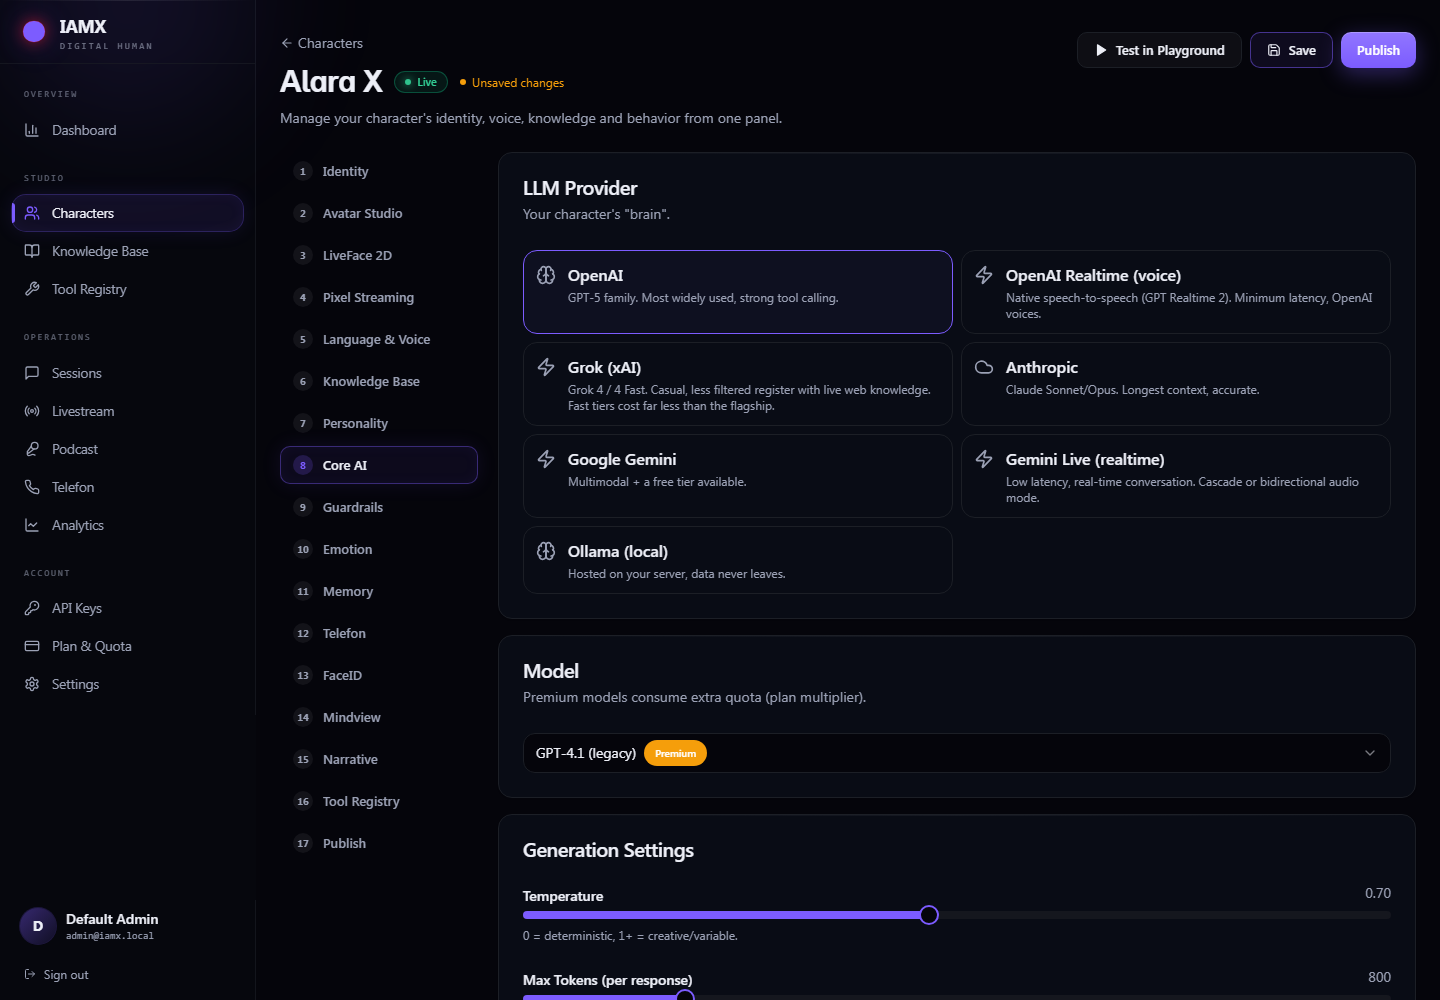The image size is (1440, 1000).
Task: Click the API Keys key icon
Action: [32, 608]
